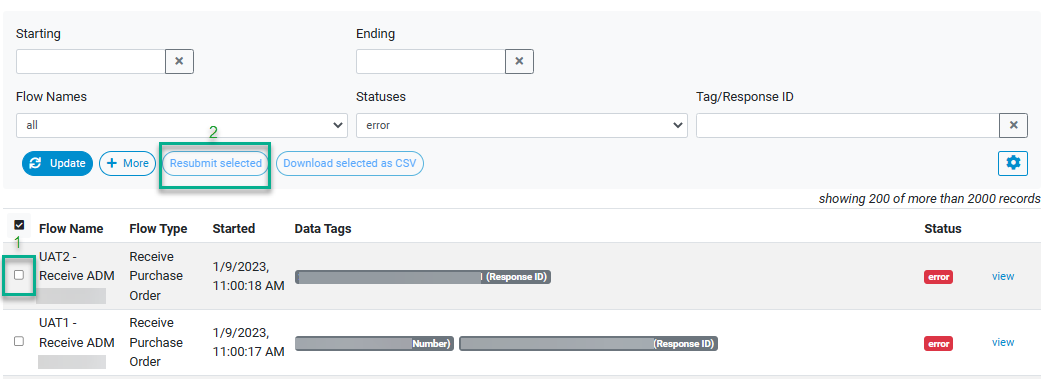
Task: Open view link for UAT1 row
Action: [x=1003, y=342]
